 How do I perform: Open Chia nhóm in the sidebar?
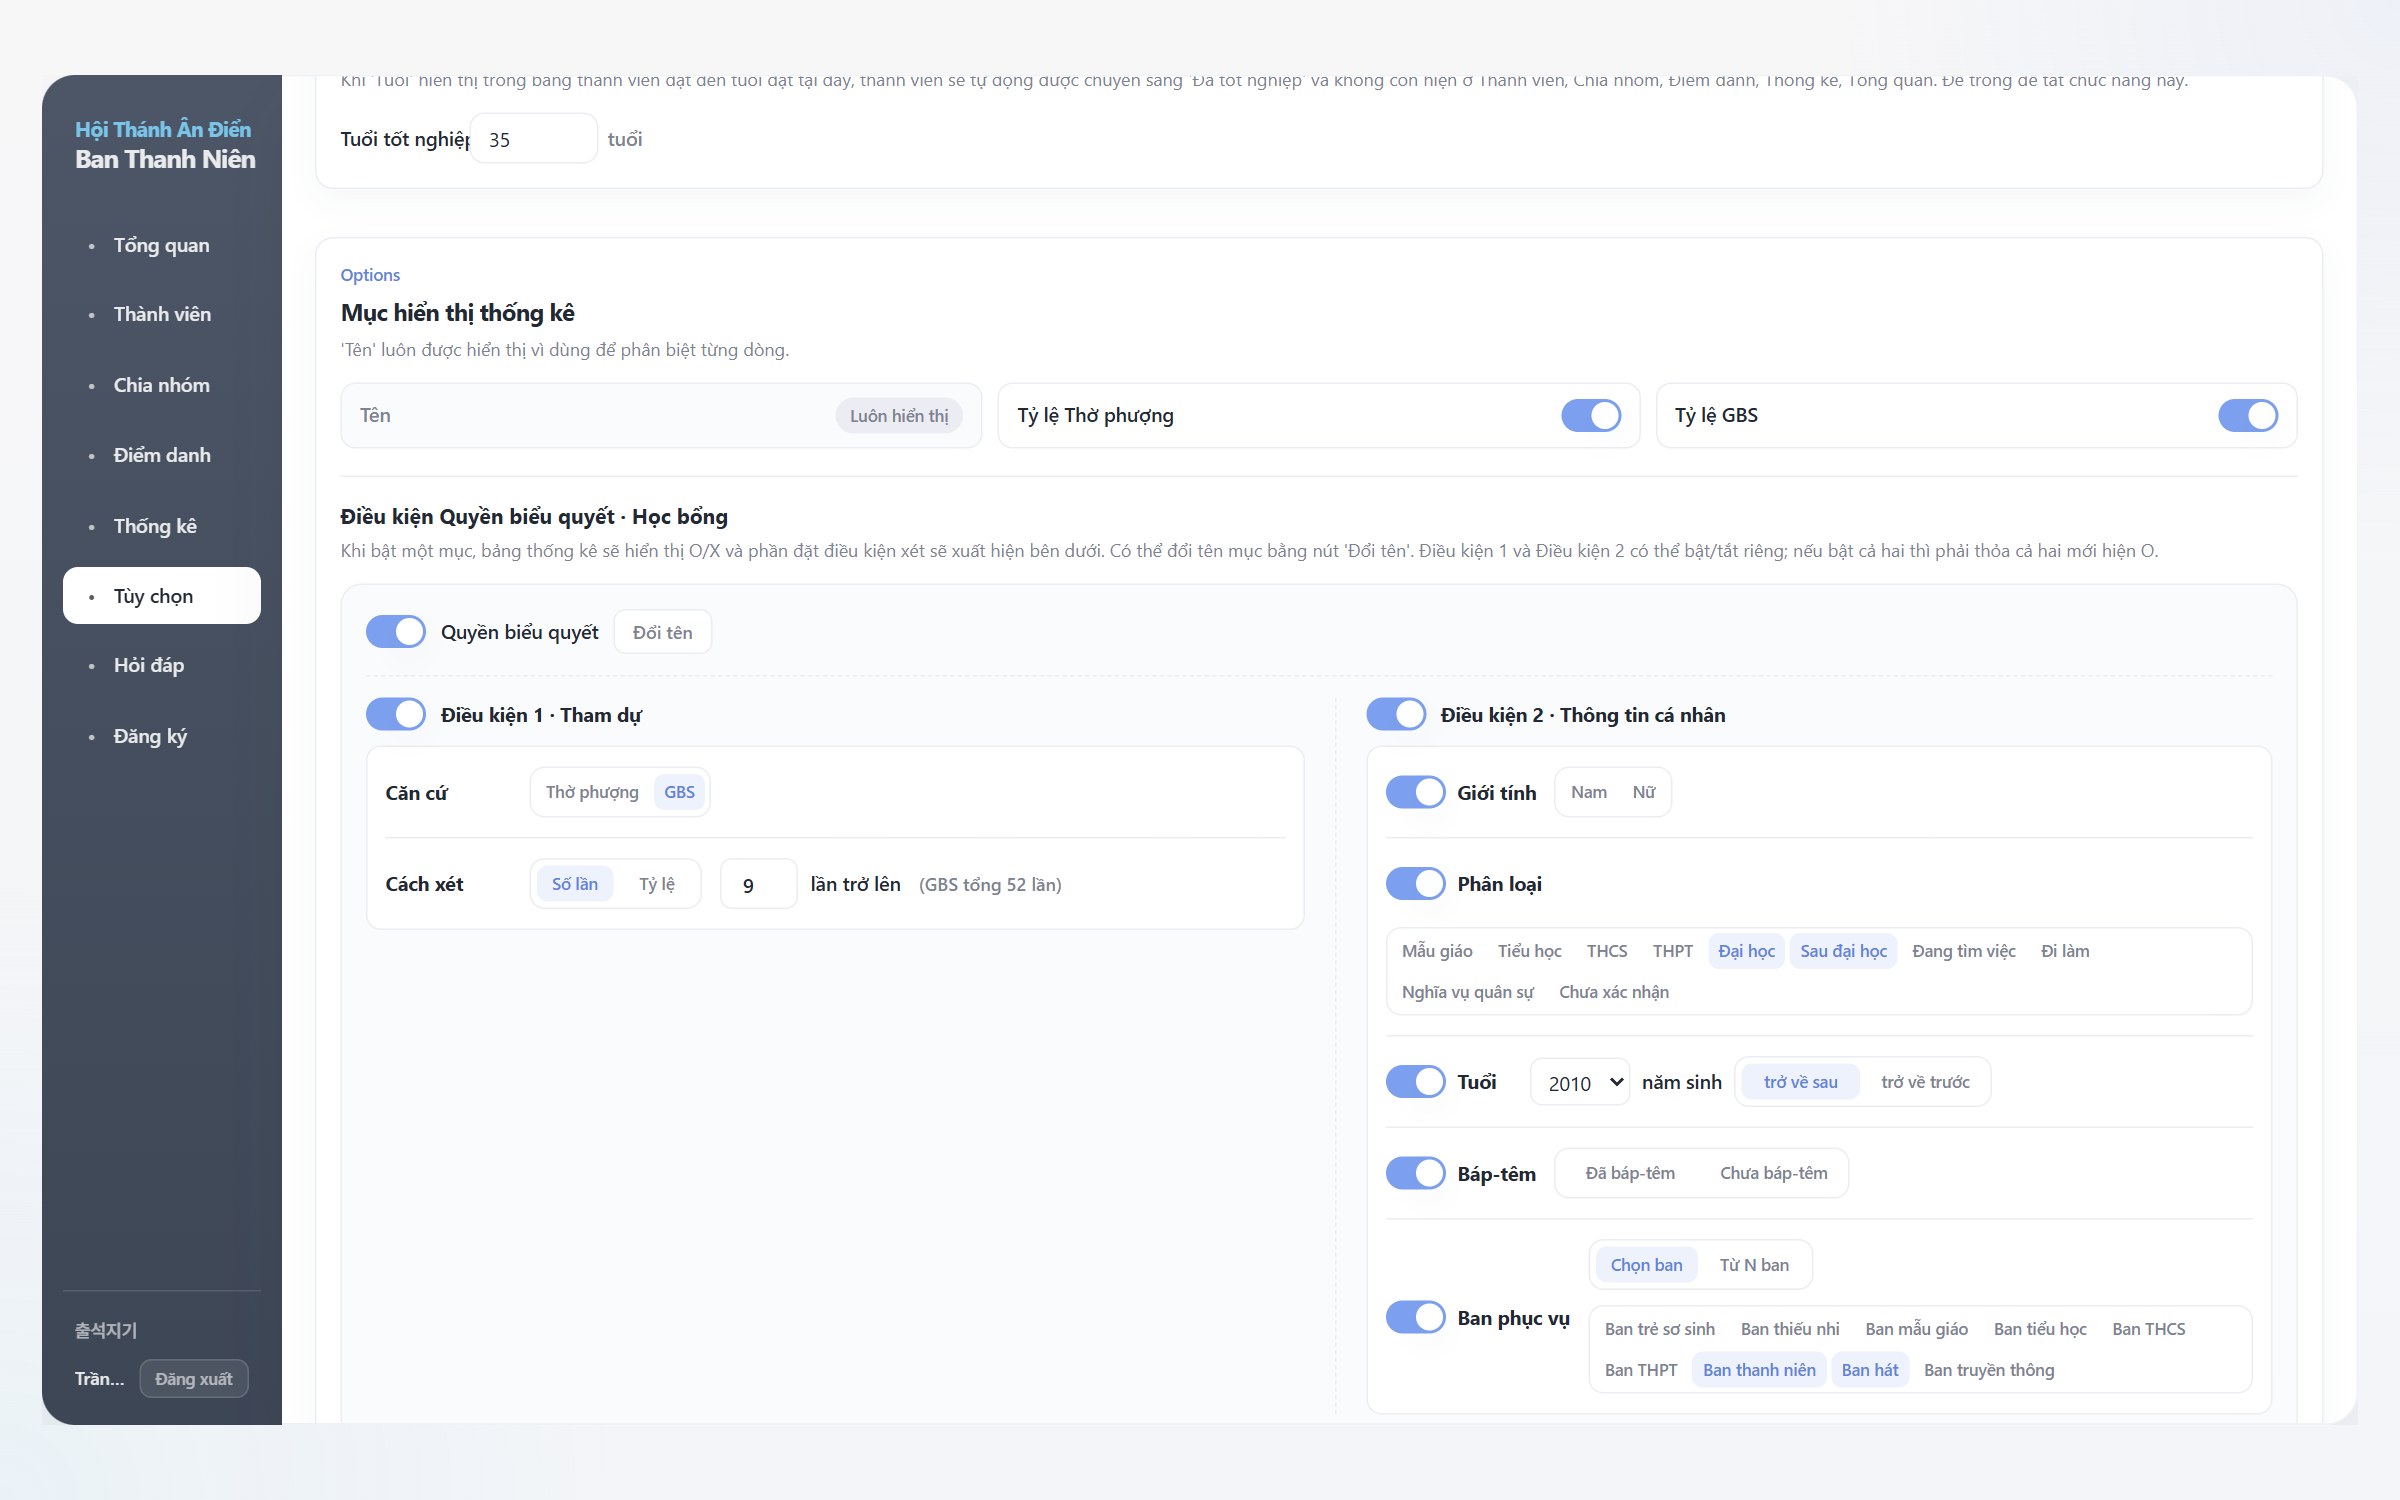(162, 385)
